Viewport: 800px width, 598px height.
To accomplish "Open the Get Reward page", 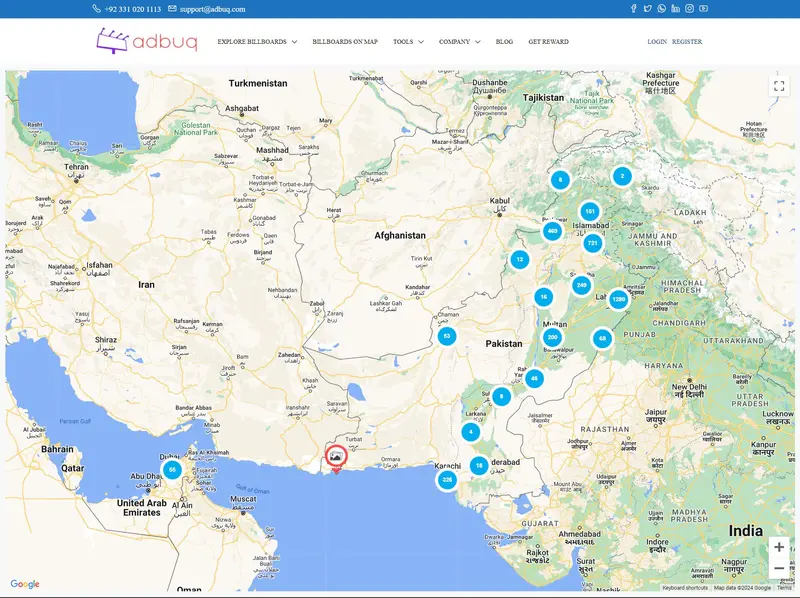I will click(548, 42).
